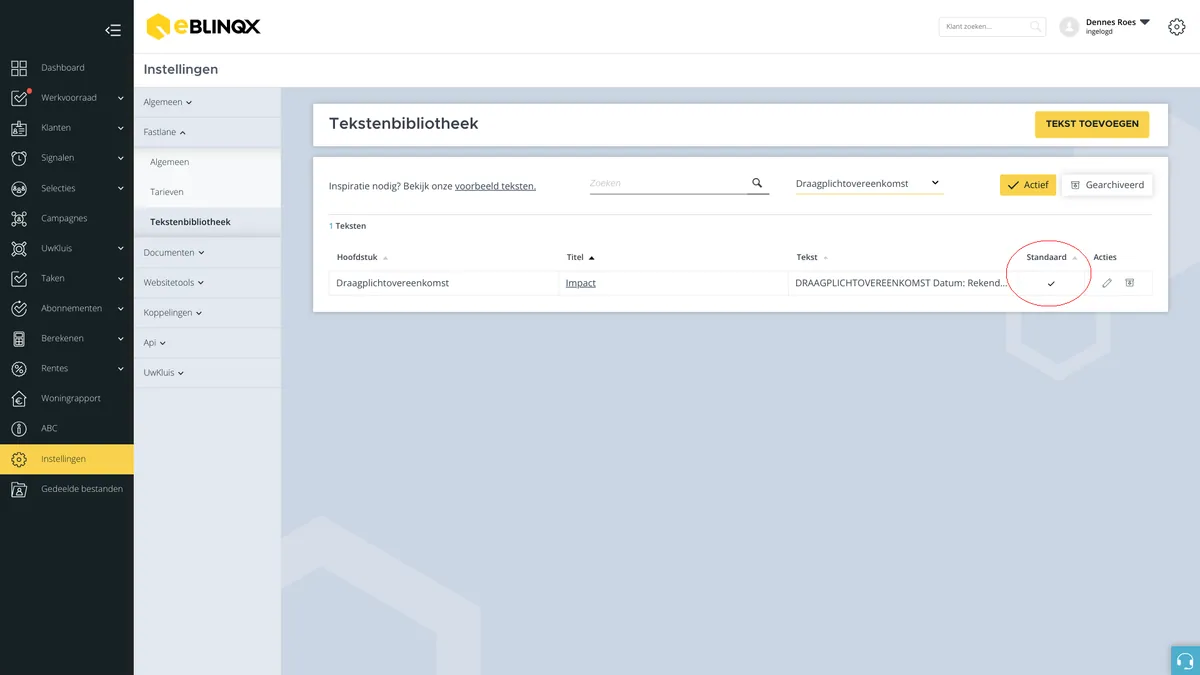This screenshot has width=1200, height=675.
Task: Expand the Api settings section
Action: pos(155,343)
